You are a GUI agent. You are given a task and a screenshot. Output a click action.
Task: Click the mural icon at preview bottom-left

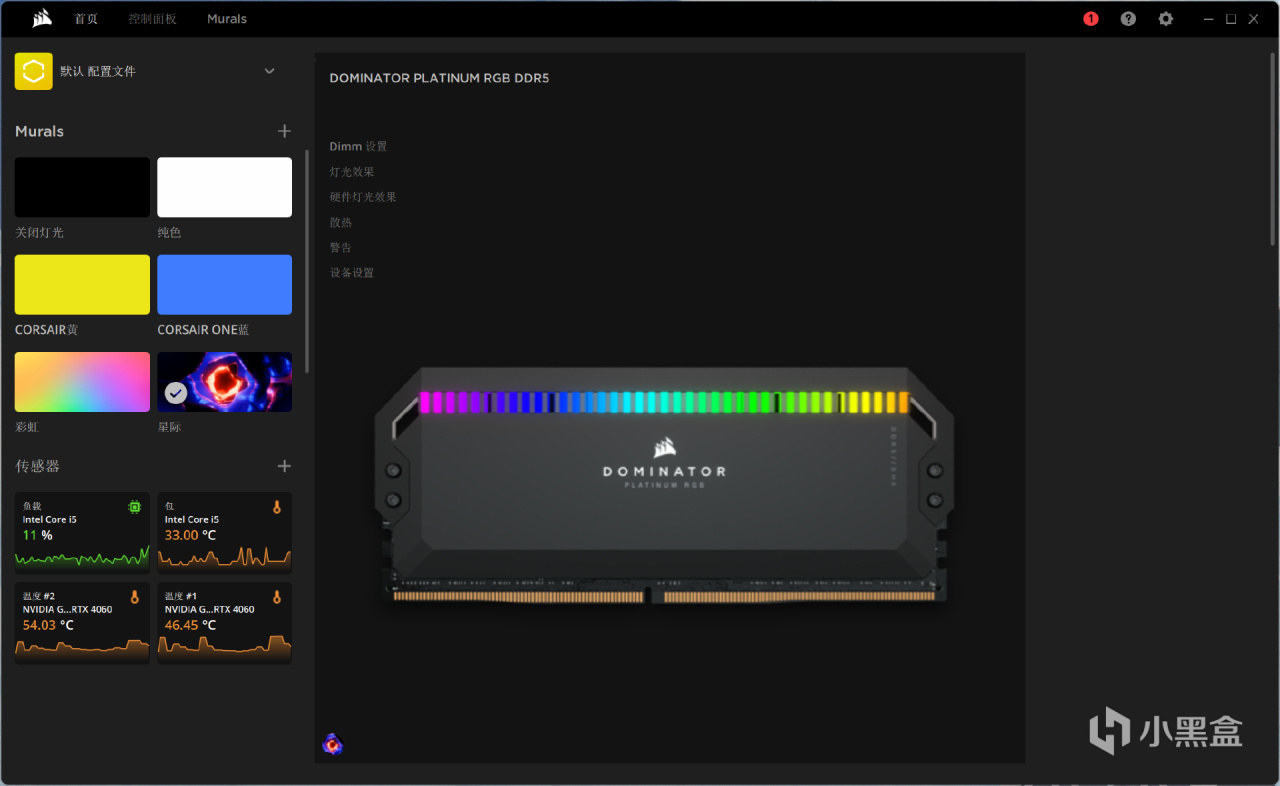333,744
